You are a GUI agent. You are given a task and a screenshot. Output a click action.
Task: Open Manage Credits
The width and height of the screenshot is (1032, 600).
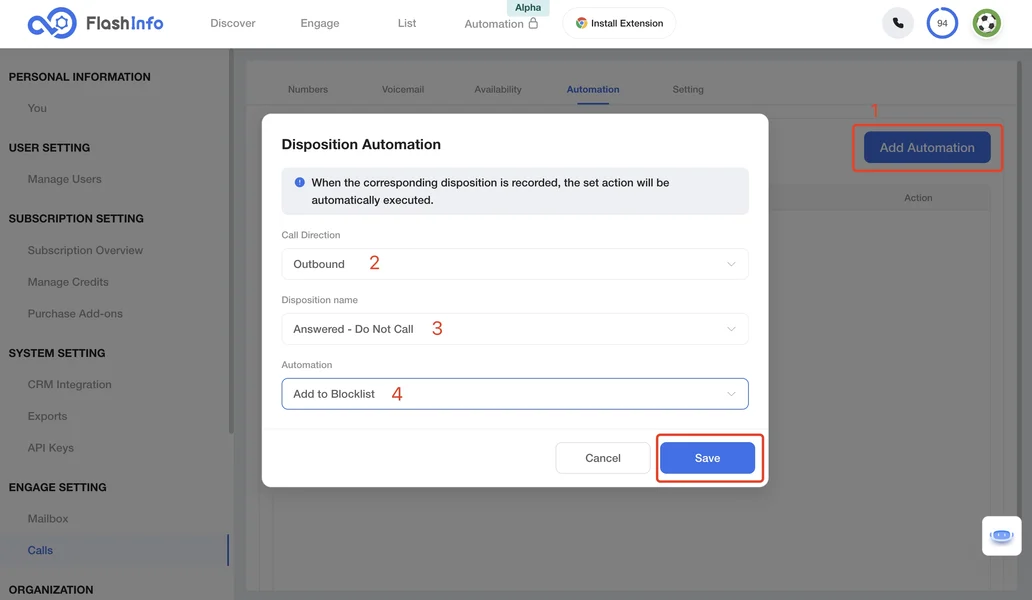click(x=68, y=282)
